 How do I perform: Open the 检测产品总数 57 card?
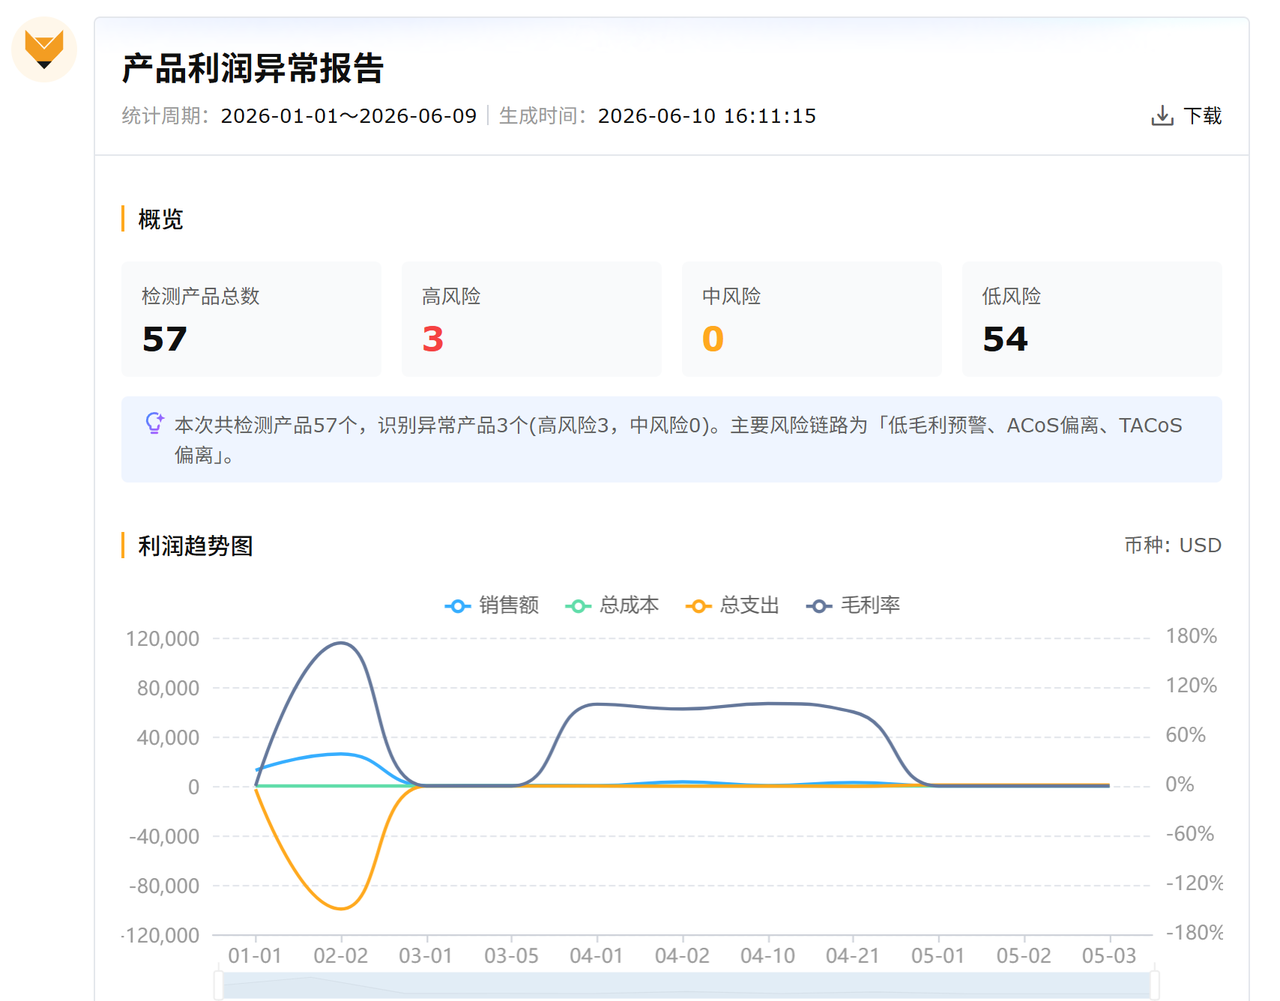point(251,319)
